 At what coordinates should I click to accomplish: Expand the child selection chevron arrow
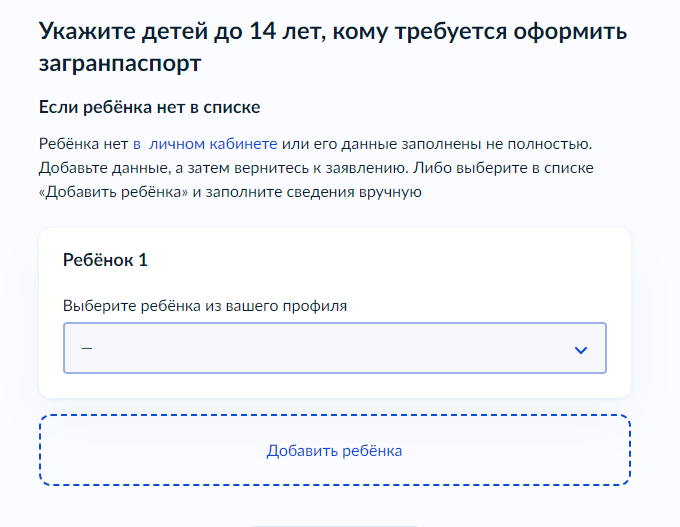(x=581, y=350)
